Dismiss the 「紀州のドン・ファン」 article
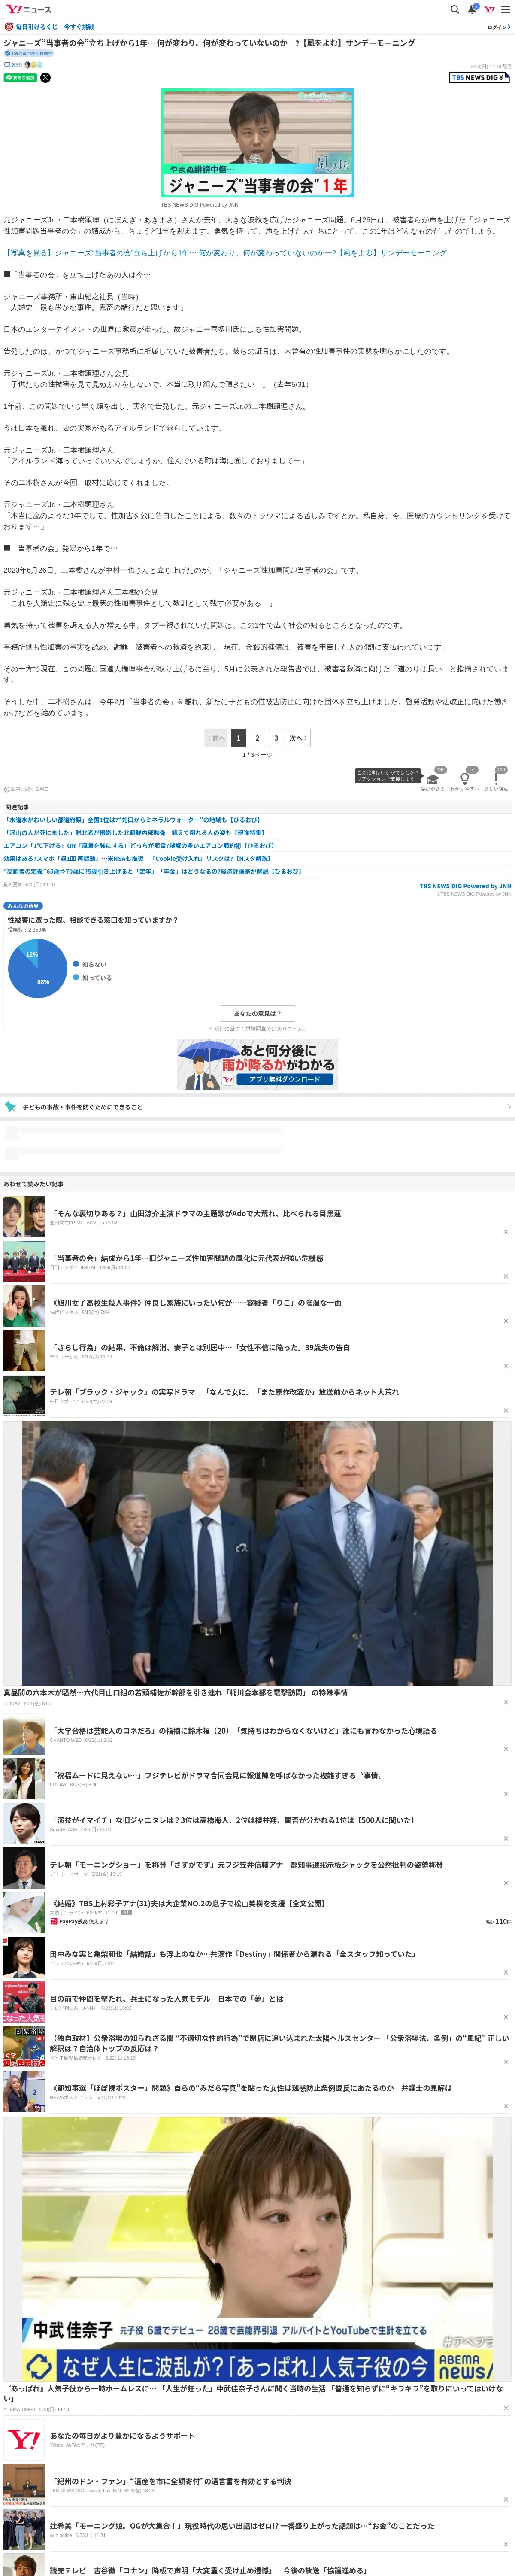This screenshot has height=2576, width=515. pos(505,2499)
